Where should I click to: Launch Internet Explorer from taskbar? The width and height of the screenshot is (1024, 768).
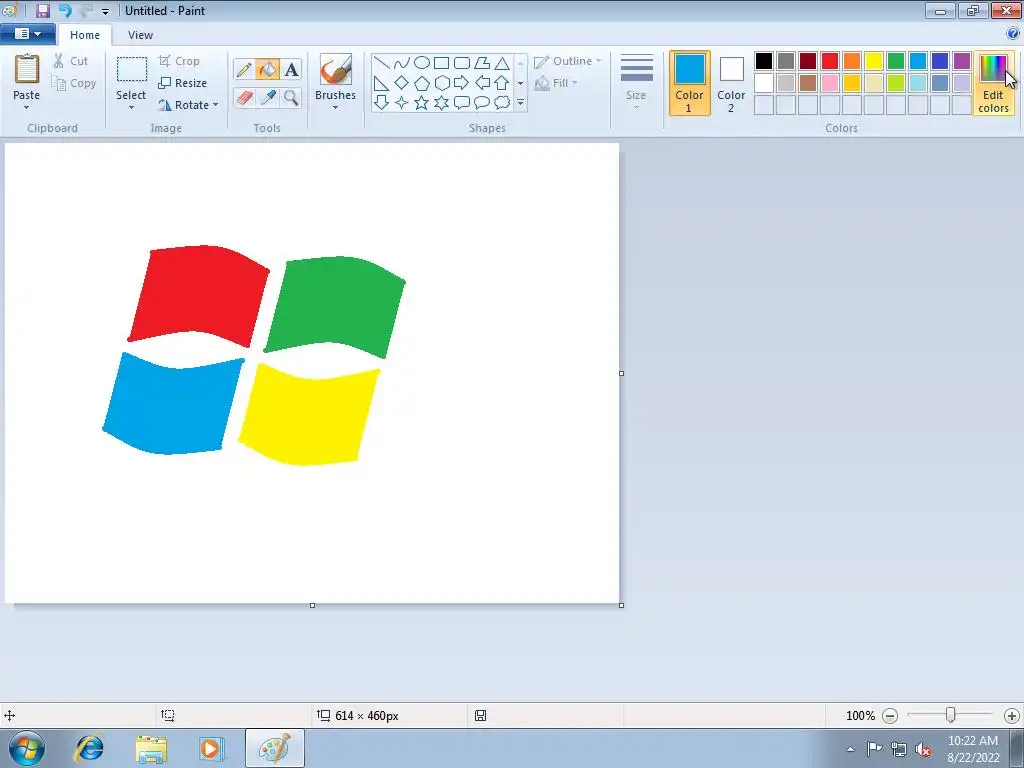click(x=89, y=748)
